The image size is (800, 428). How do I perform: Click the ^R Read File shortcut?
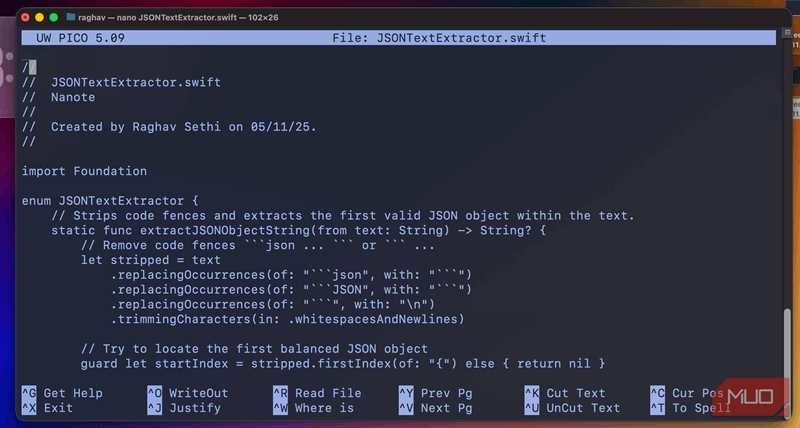coord(317,393)
